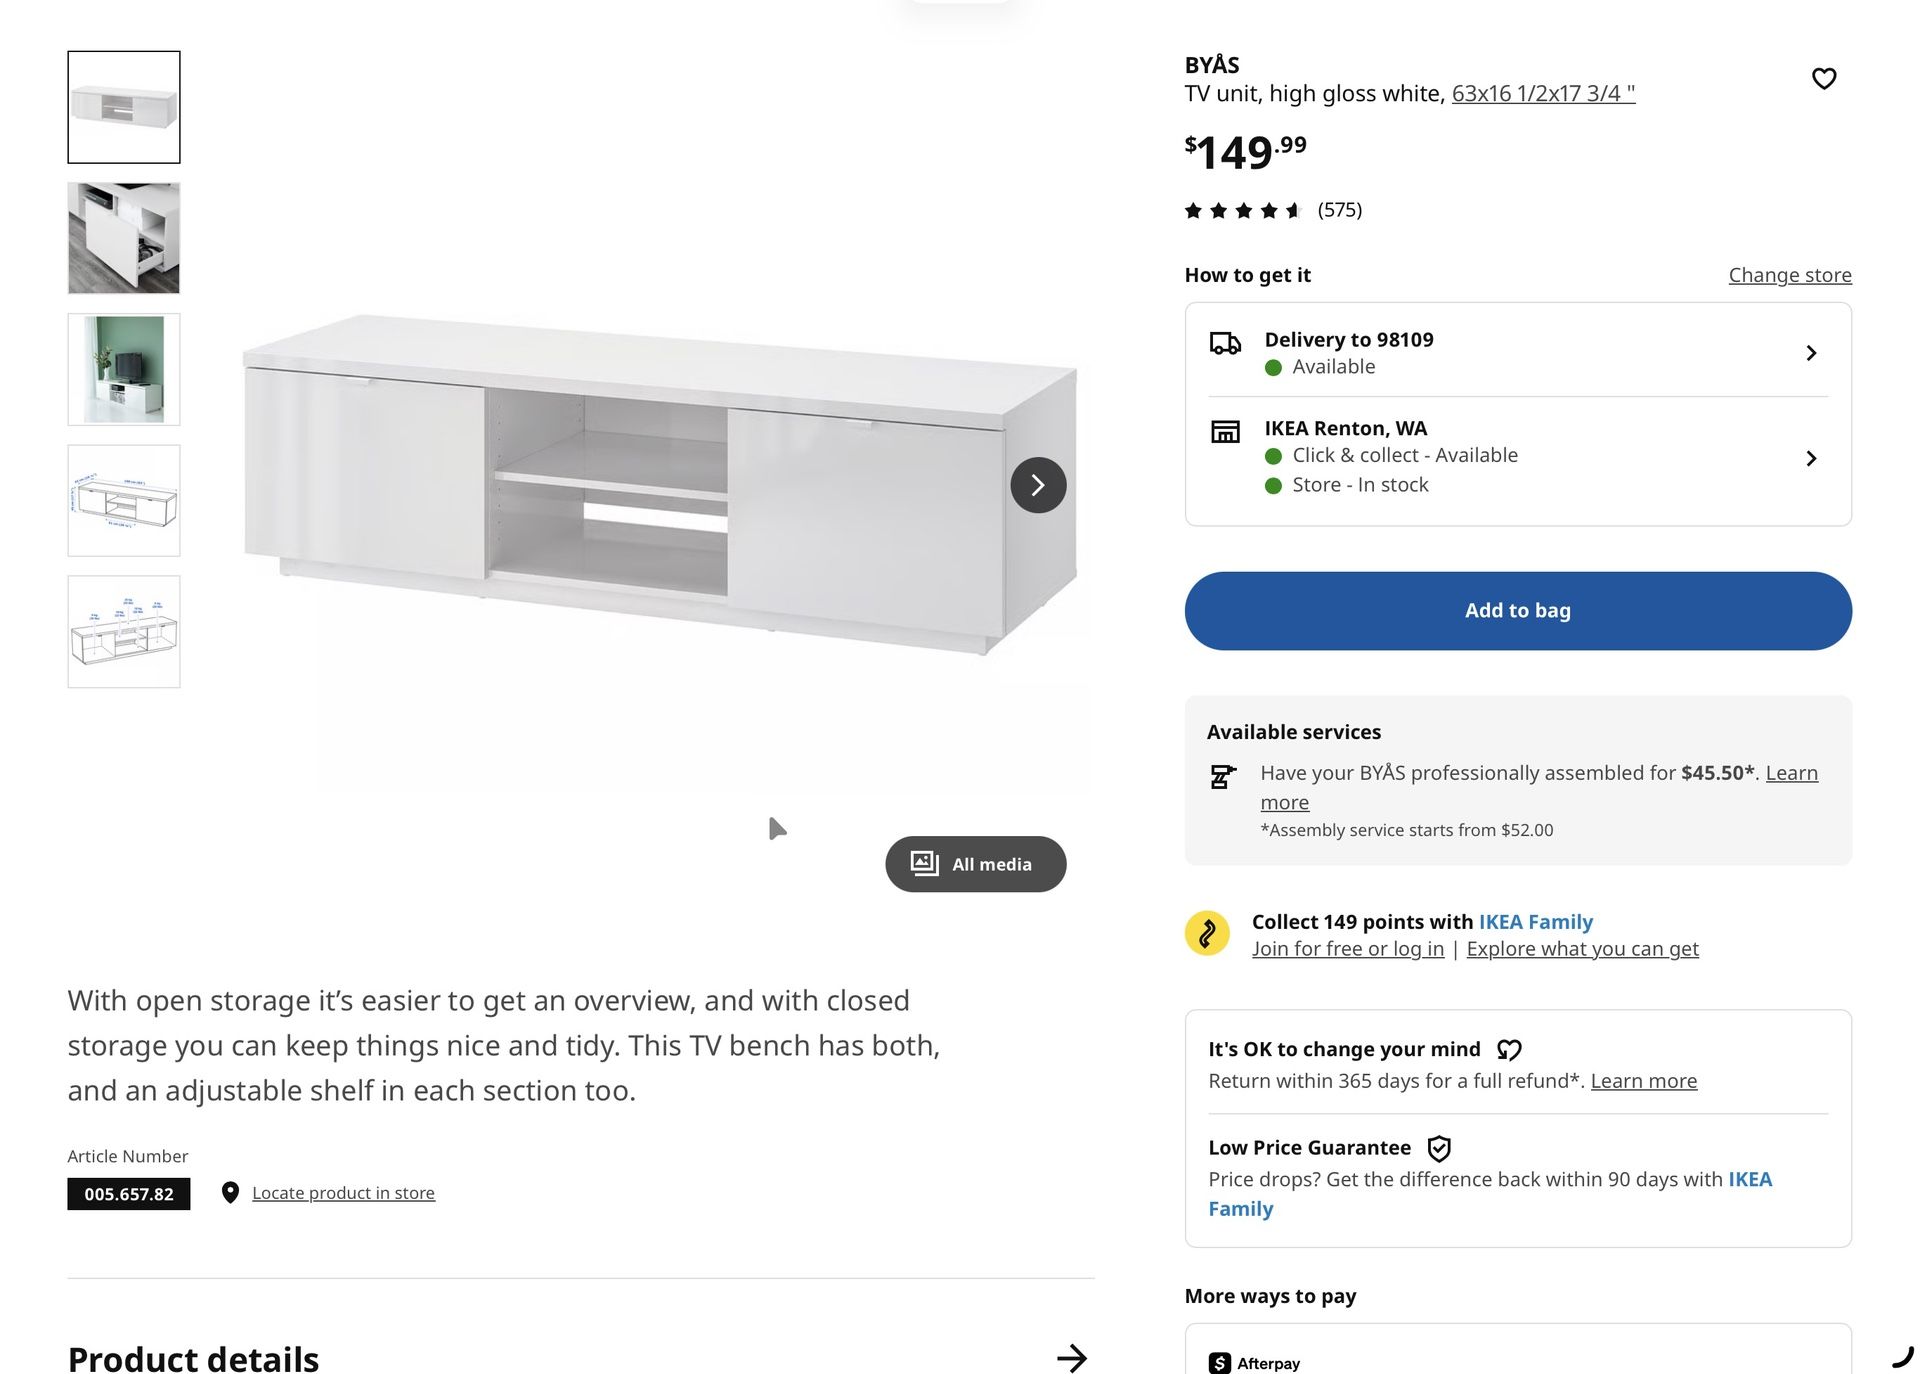1920x1374 pixels.
Task: Click the Change store link
Action: coord(1789,275)
